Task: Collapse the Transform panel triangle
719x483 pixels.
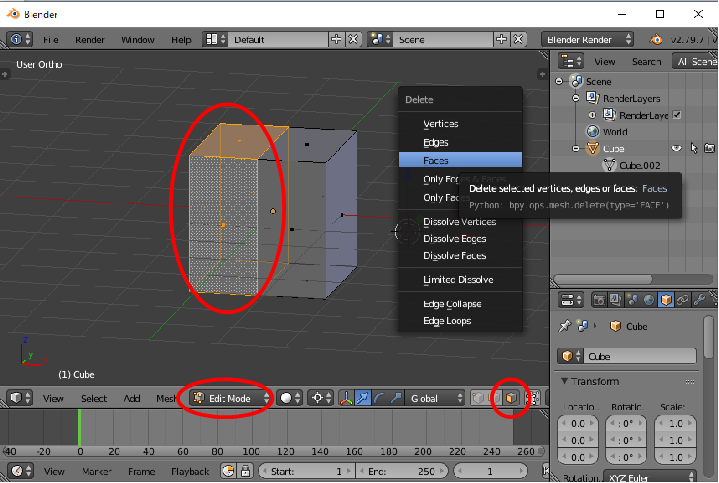Action: [564, 381]
